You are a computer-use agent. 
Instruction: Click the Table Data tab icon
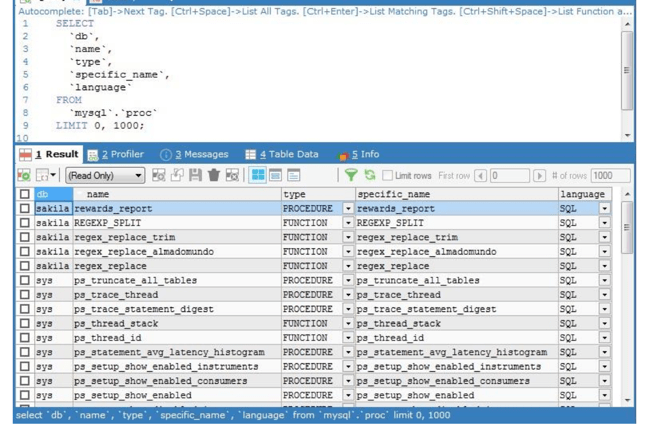[251, 155]
